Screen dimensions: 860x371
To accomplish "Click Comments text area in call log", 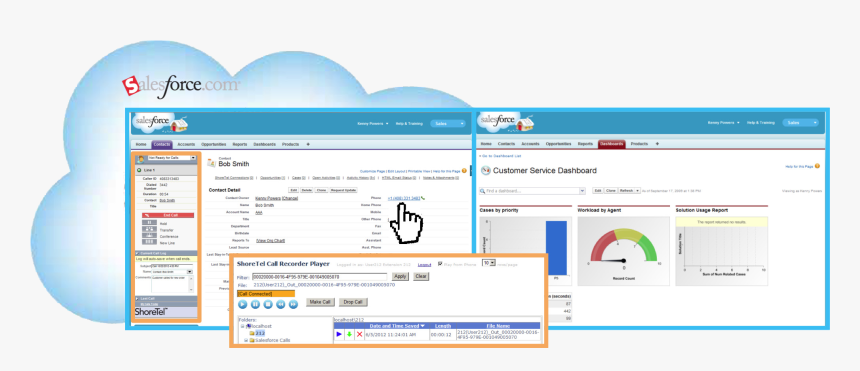I will click(x=172, y=284).
